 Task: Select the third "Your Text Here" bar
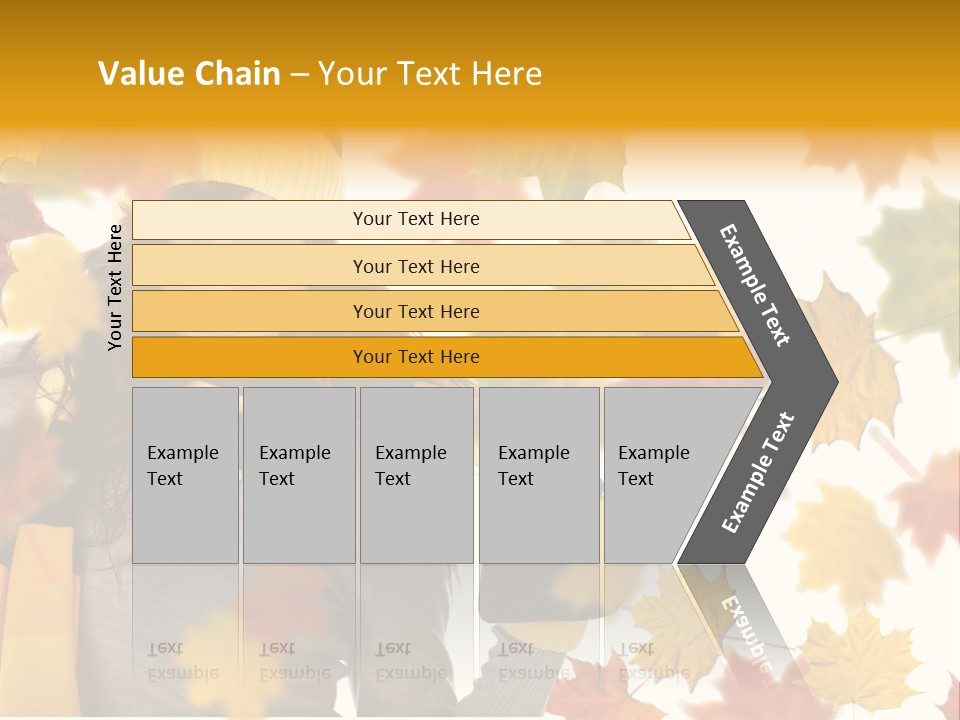415,311
